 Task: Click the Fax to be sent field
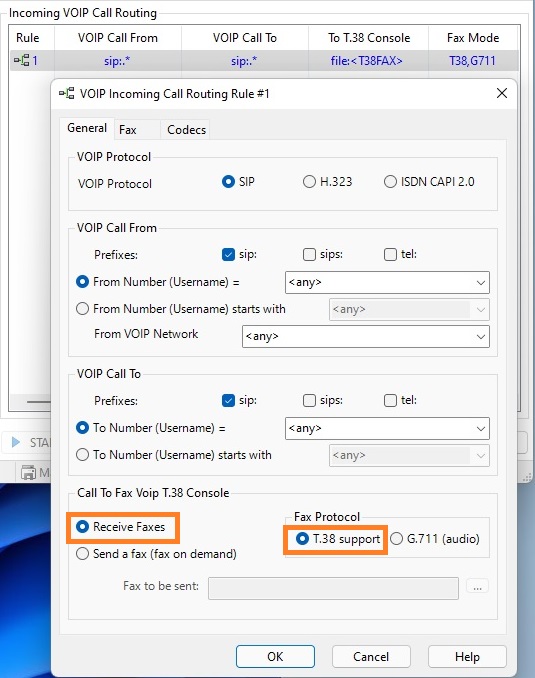tap(333, 588)
